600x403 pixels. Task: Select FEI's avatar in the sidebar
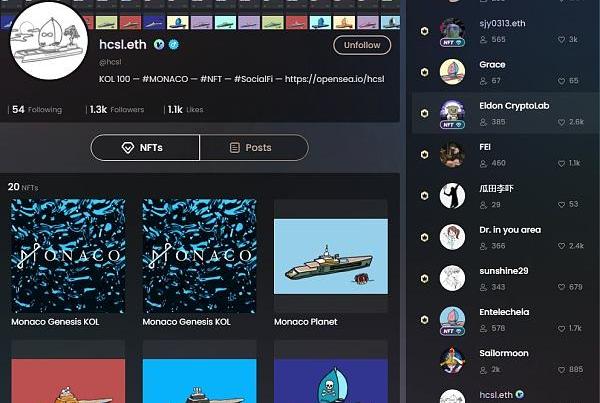click(452, 154)
